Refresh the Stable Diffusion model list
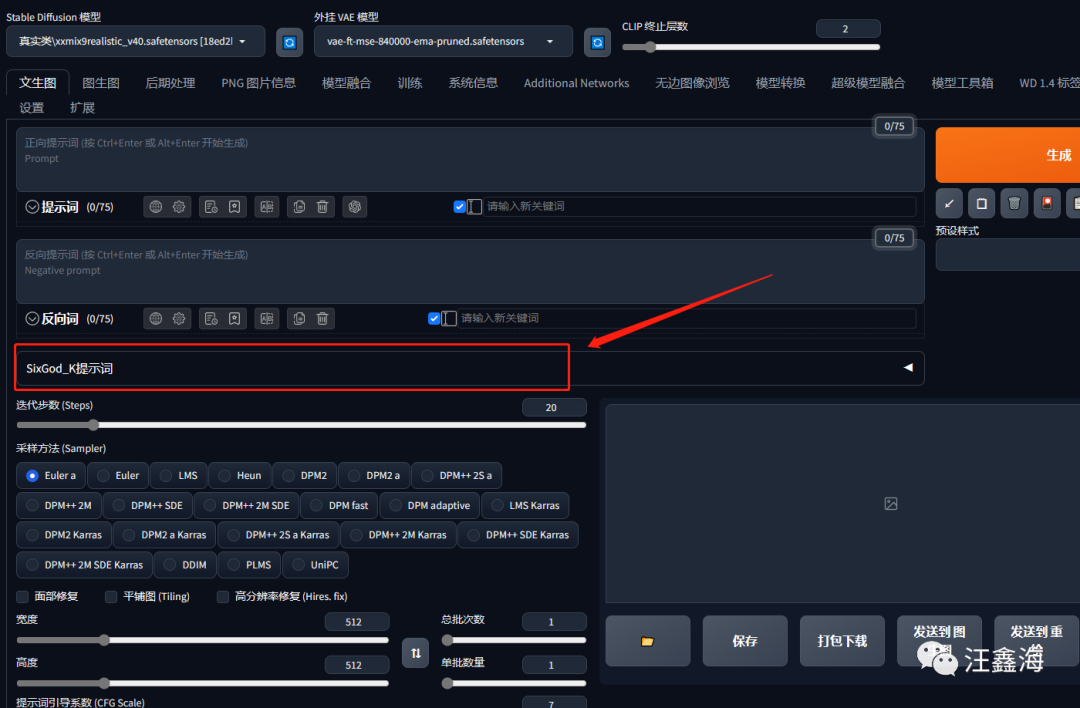Screen dimensions: 1080x708 point(290,43)
